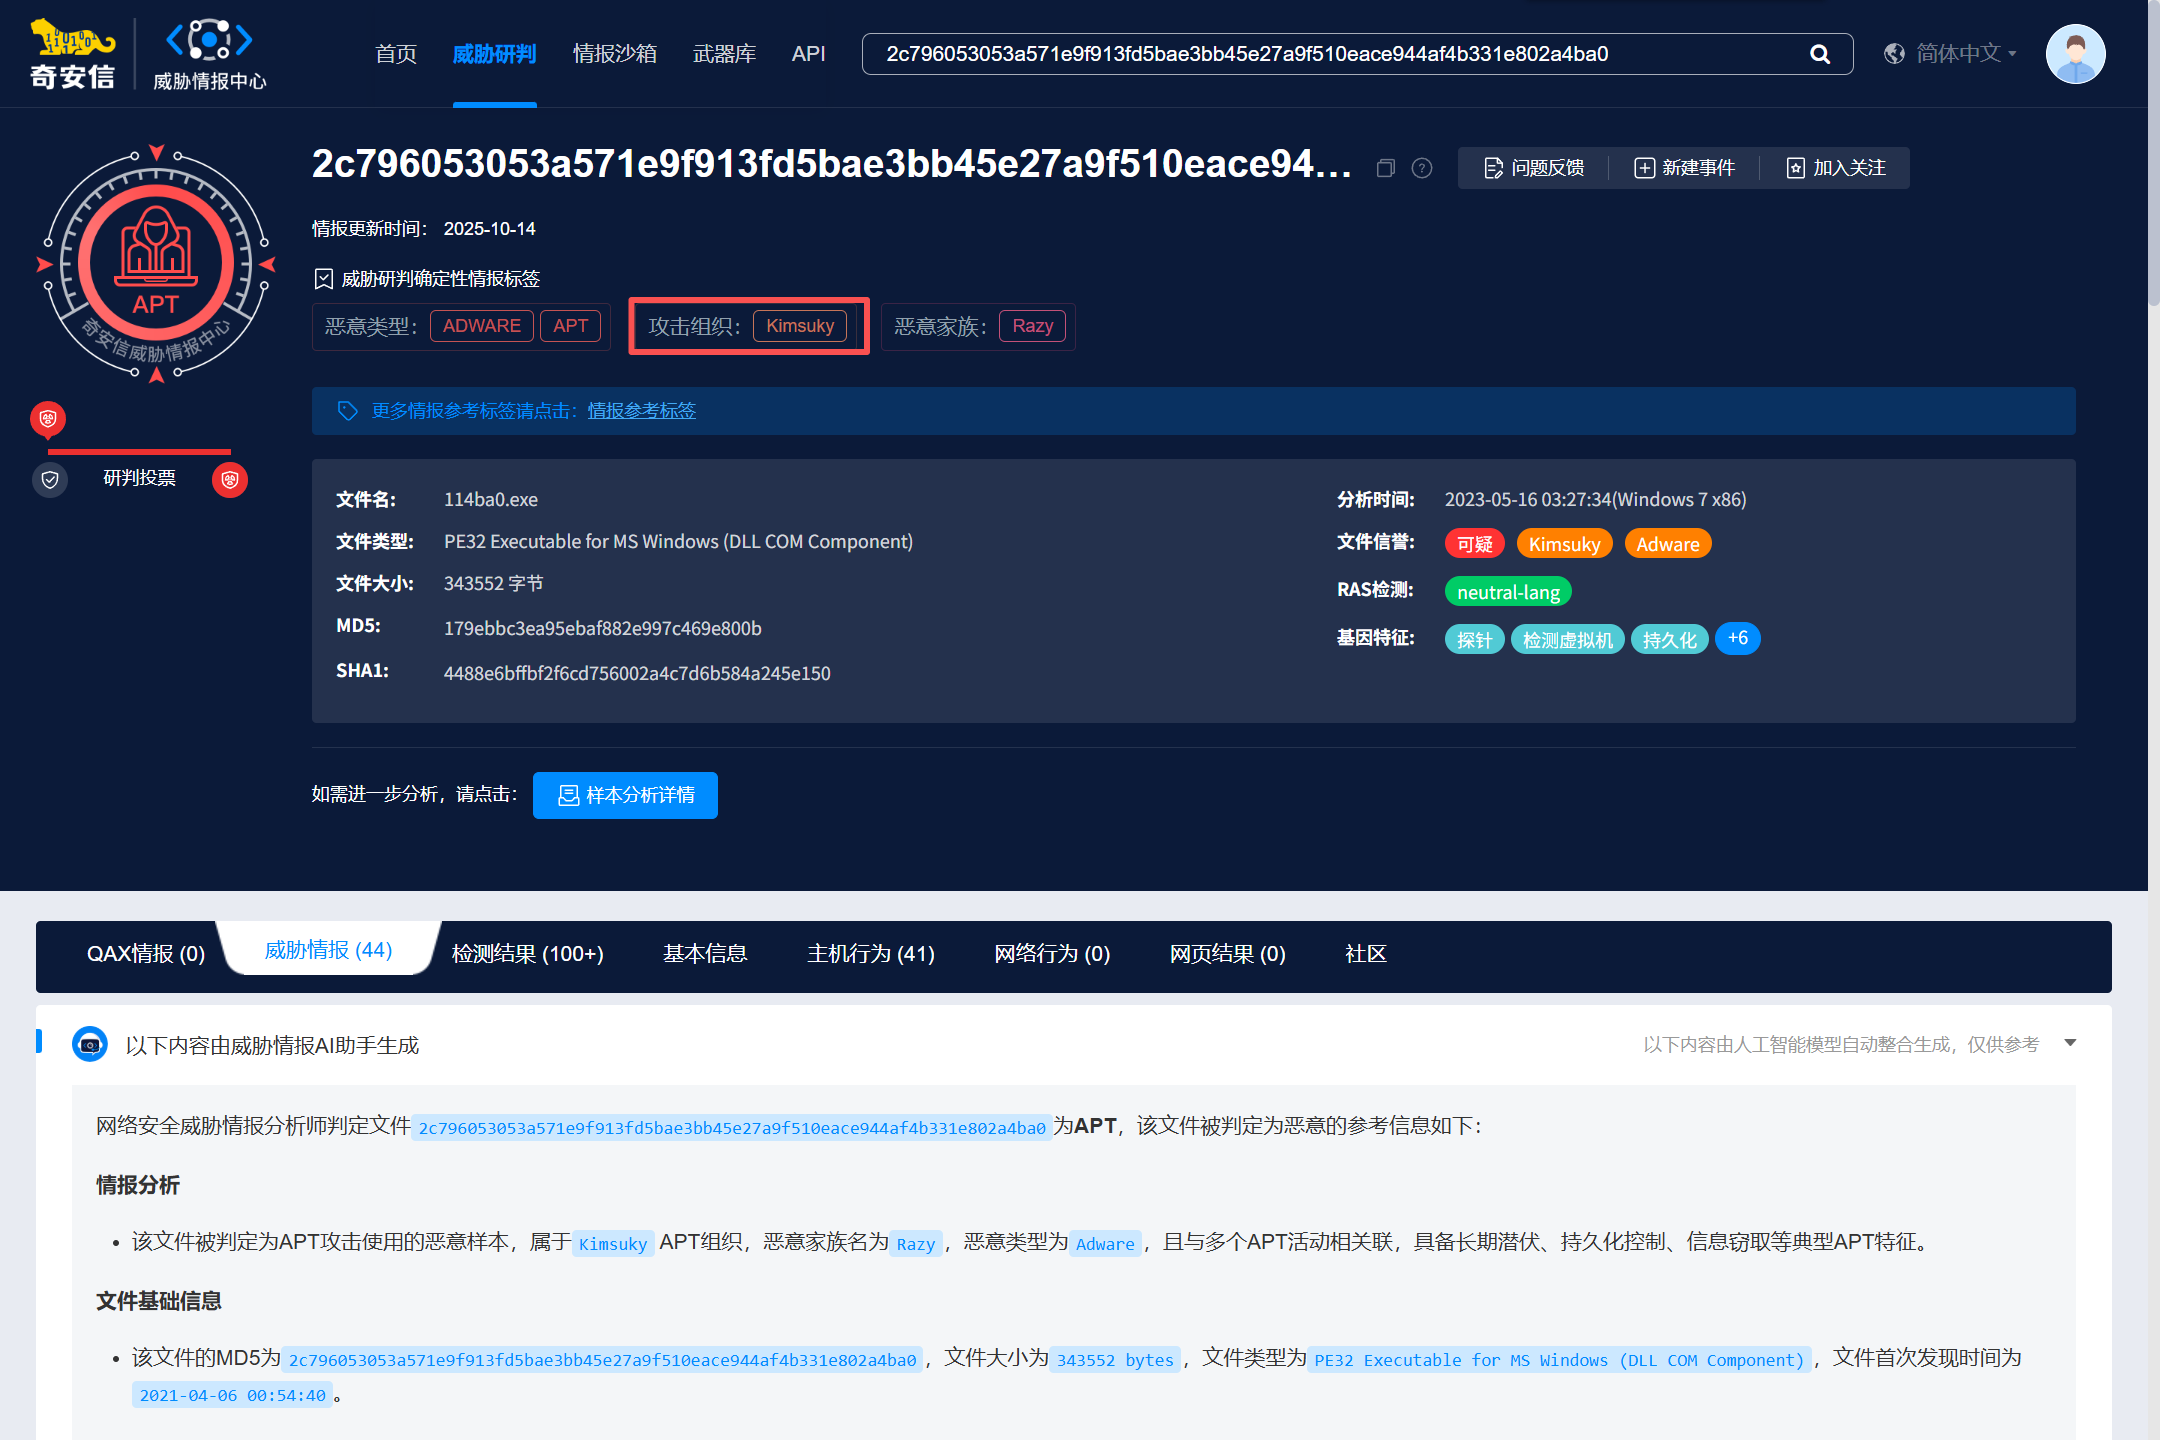Expand the +6 gene feature tags

point(1738,639)
